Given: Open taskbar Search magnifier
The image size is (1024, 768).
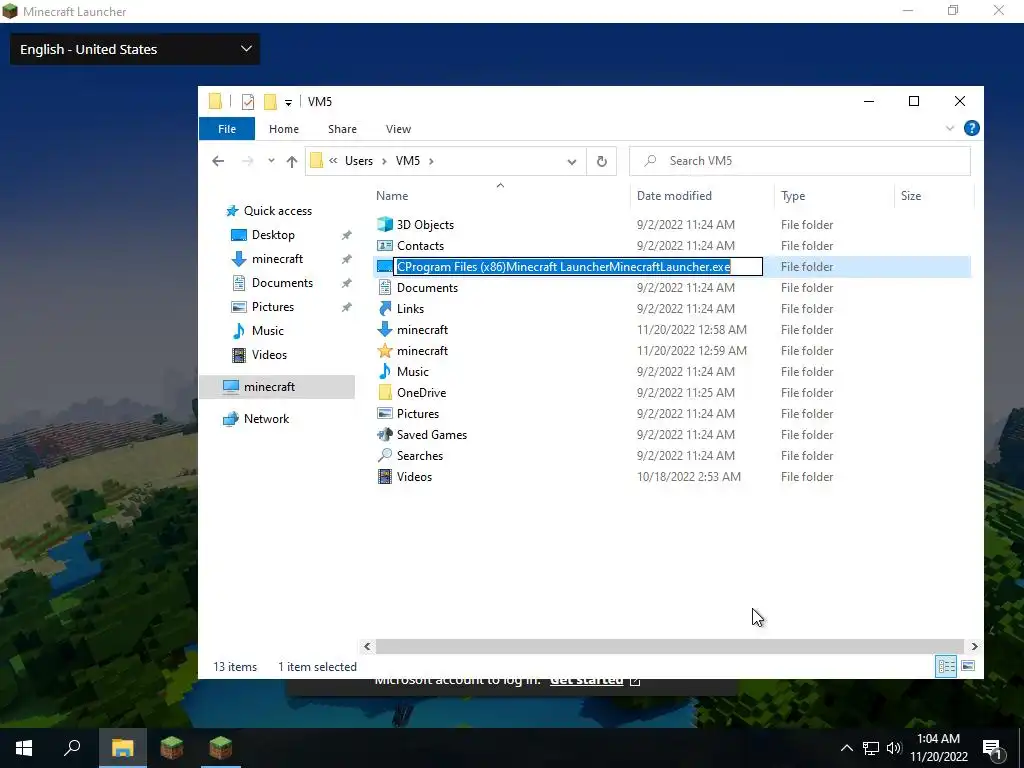Looking at the screenshot, I should (x=72, y=748).
